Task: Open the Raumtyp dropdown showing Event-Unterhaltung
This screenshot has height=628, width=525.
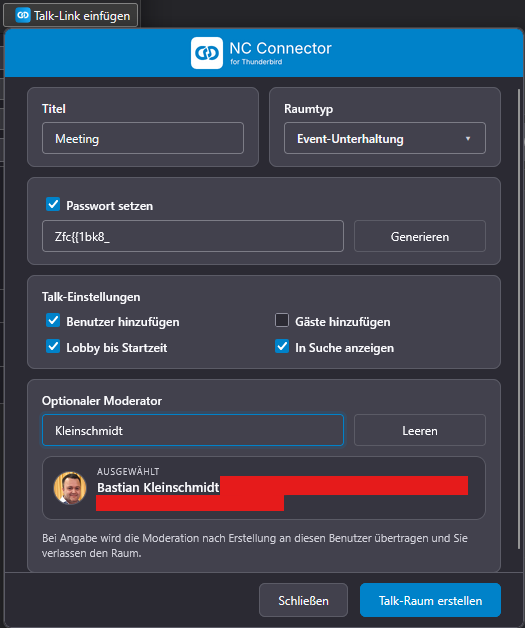Action: 385,138
